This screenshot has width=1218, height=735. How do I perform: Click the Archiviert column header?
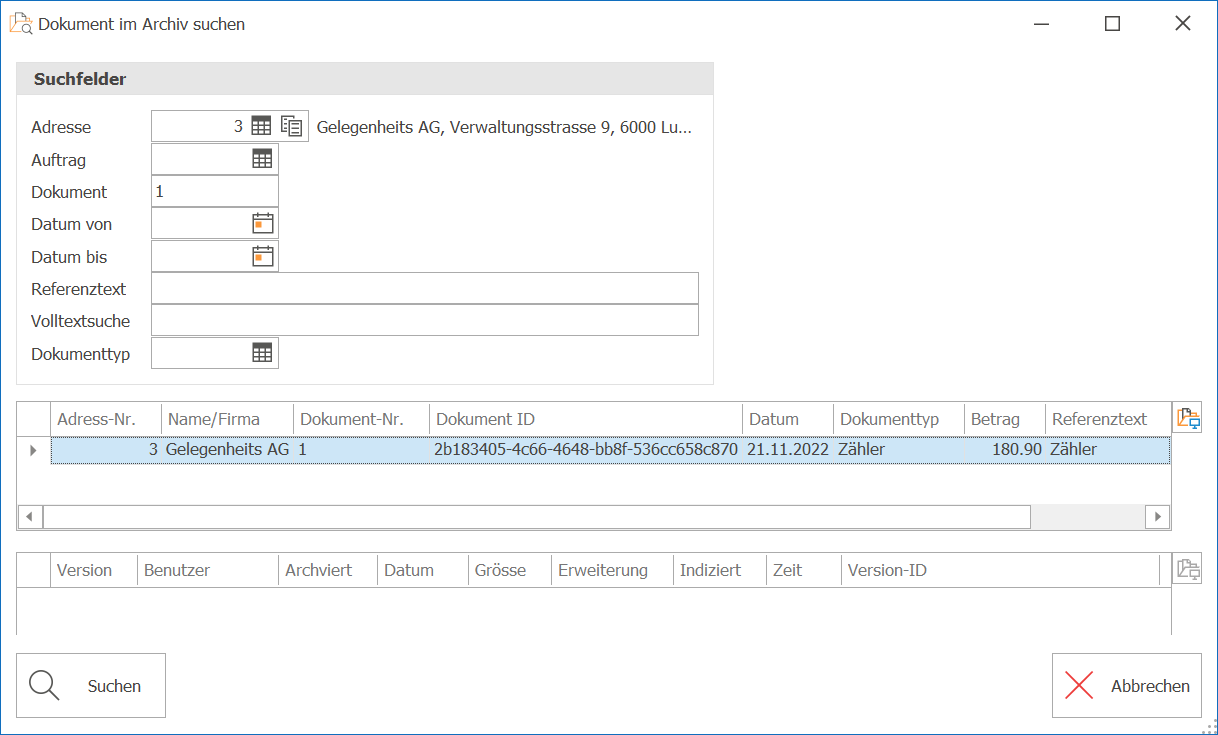point(328,570)
